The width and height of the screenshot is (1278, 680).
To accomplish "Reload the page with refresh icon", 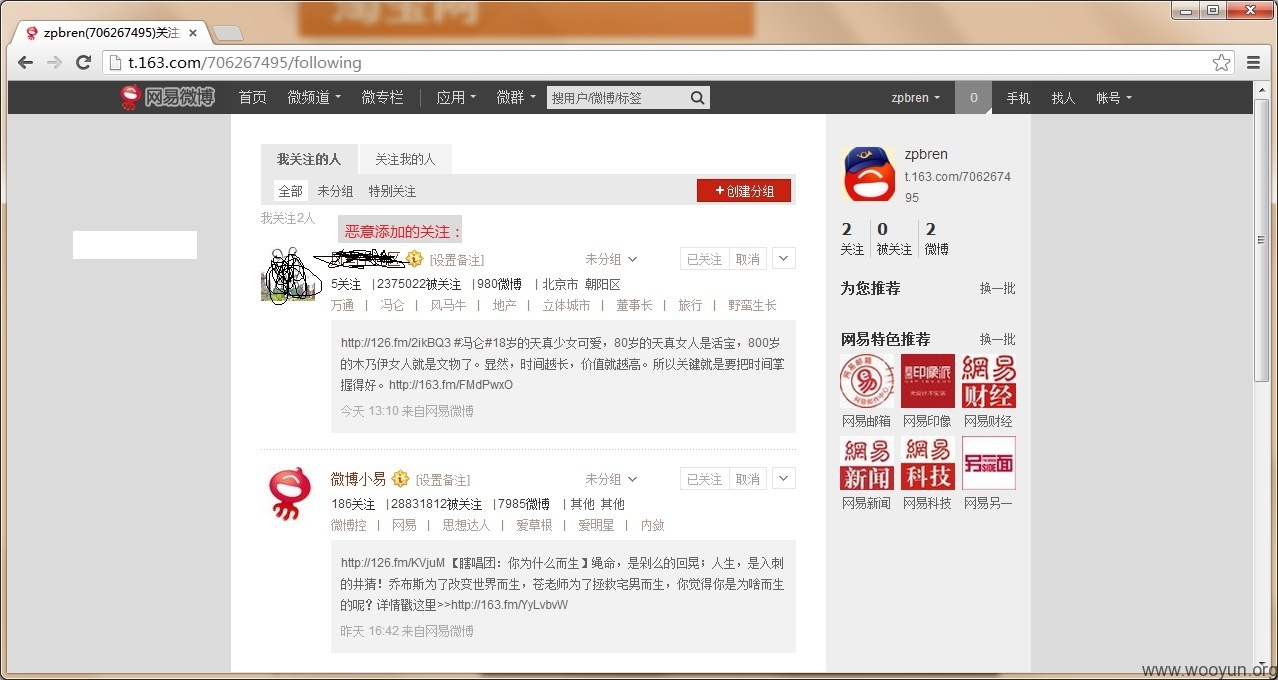I will [x=84, y=62].
